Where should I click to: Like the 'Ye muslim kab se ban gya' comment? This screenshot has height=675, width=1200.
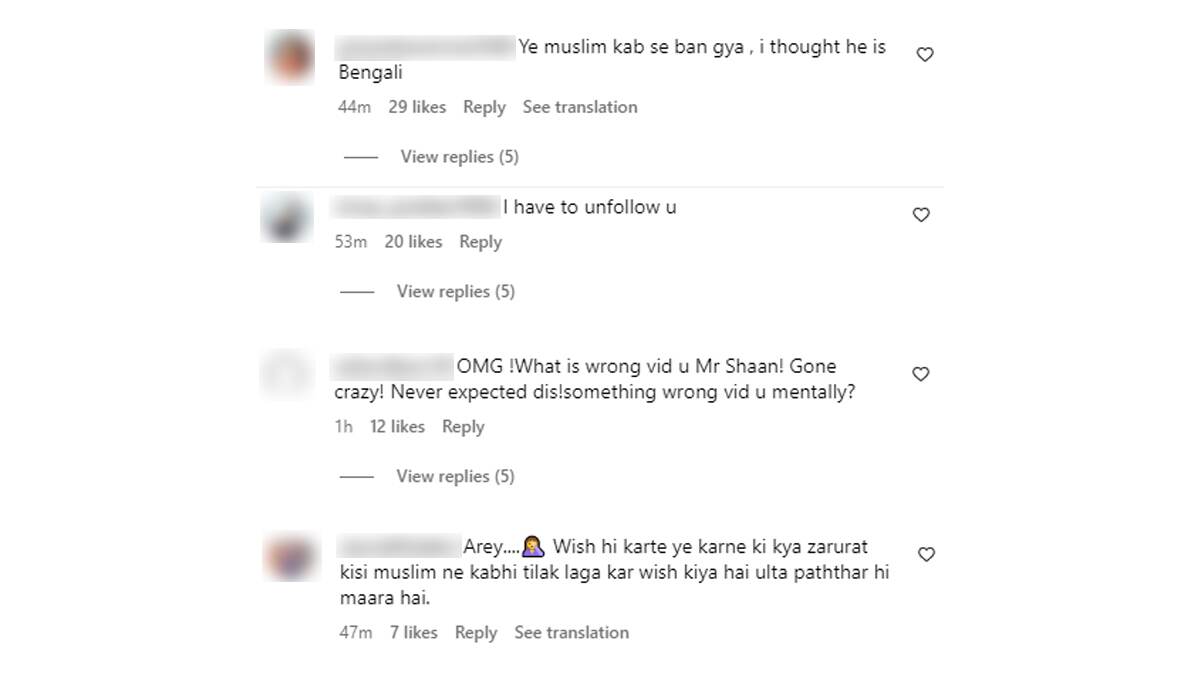[x=925, y=54]
